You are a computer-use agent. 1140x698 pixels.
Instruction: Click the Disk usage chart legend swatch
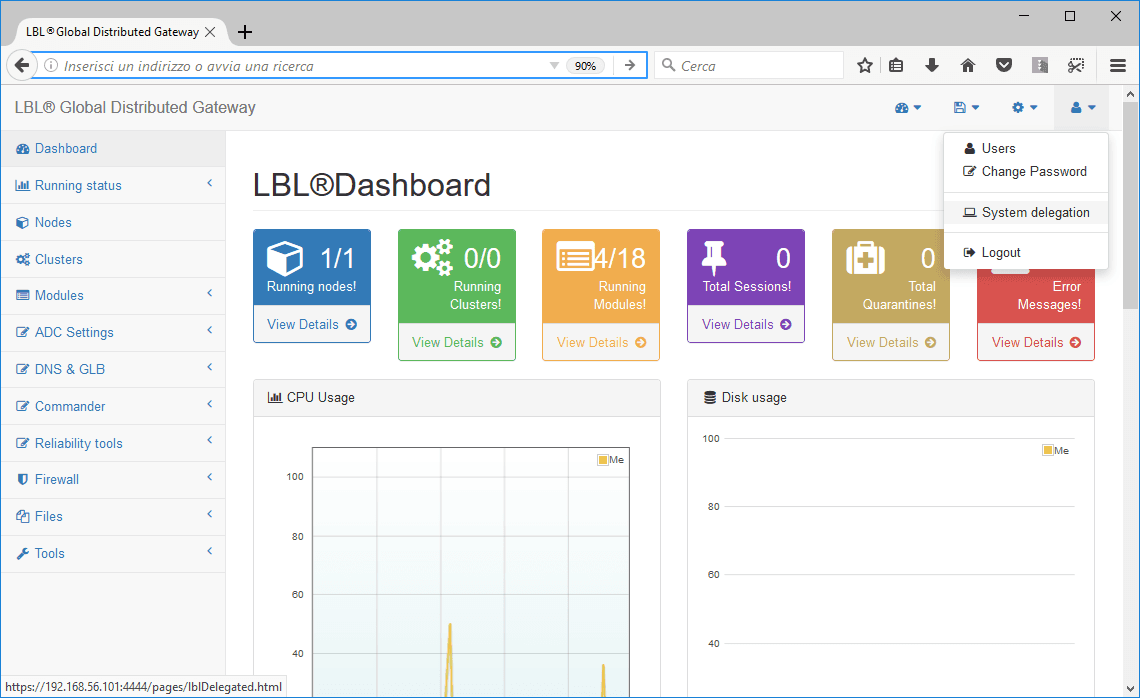1048,450
